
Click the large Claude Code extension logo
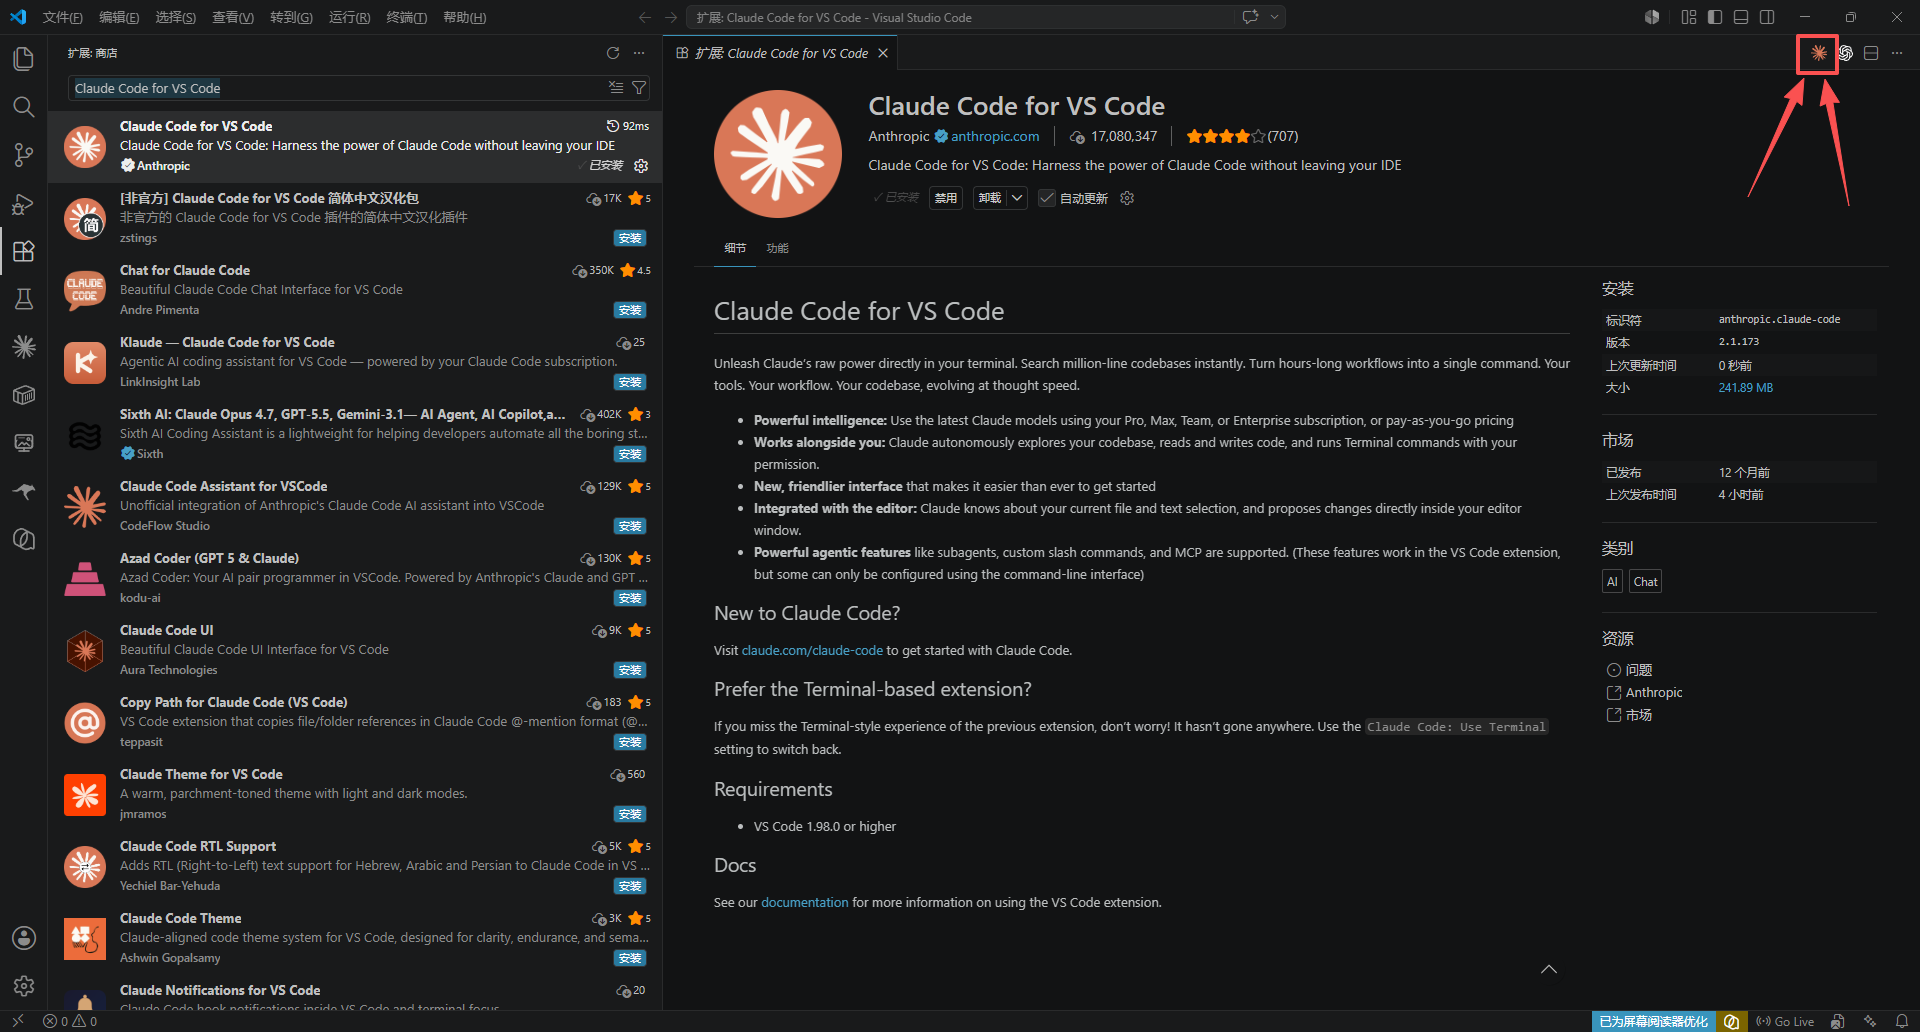pyautogui.click(x=778, y=154)
